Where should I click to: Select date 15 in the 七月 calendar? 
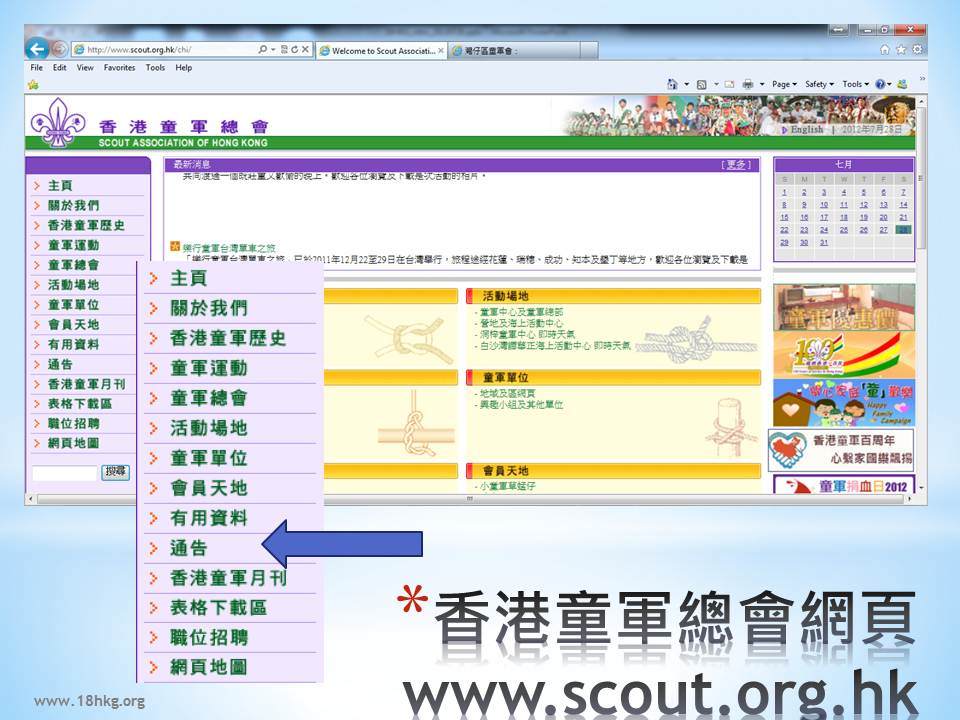pos(784,217)
